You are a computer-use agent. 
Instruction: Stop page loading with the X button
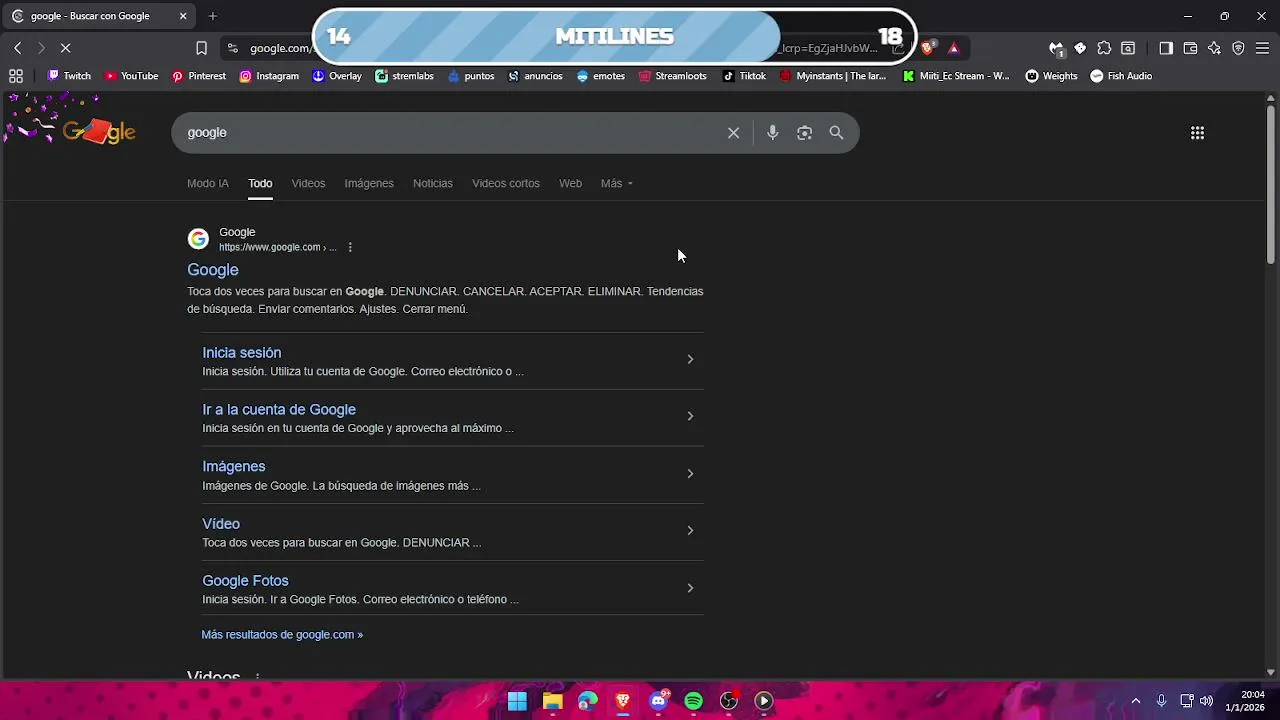[64, 48]
